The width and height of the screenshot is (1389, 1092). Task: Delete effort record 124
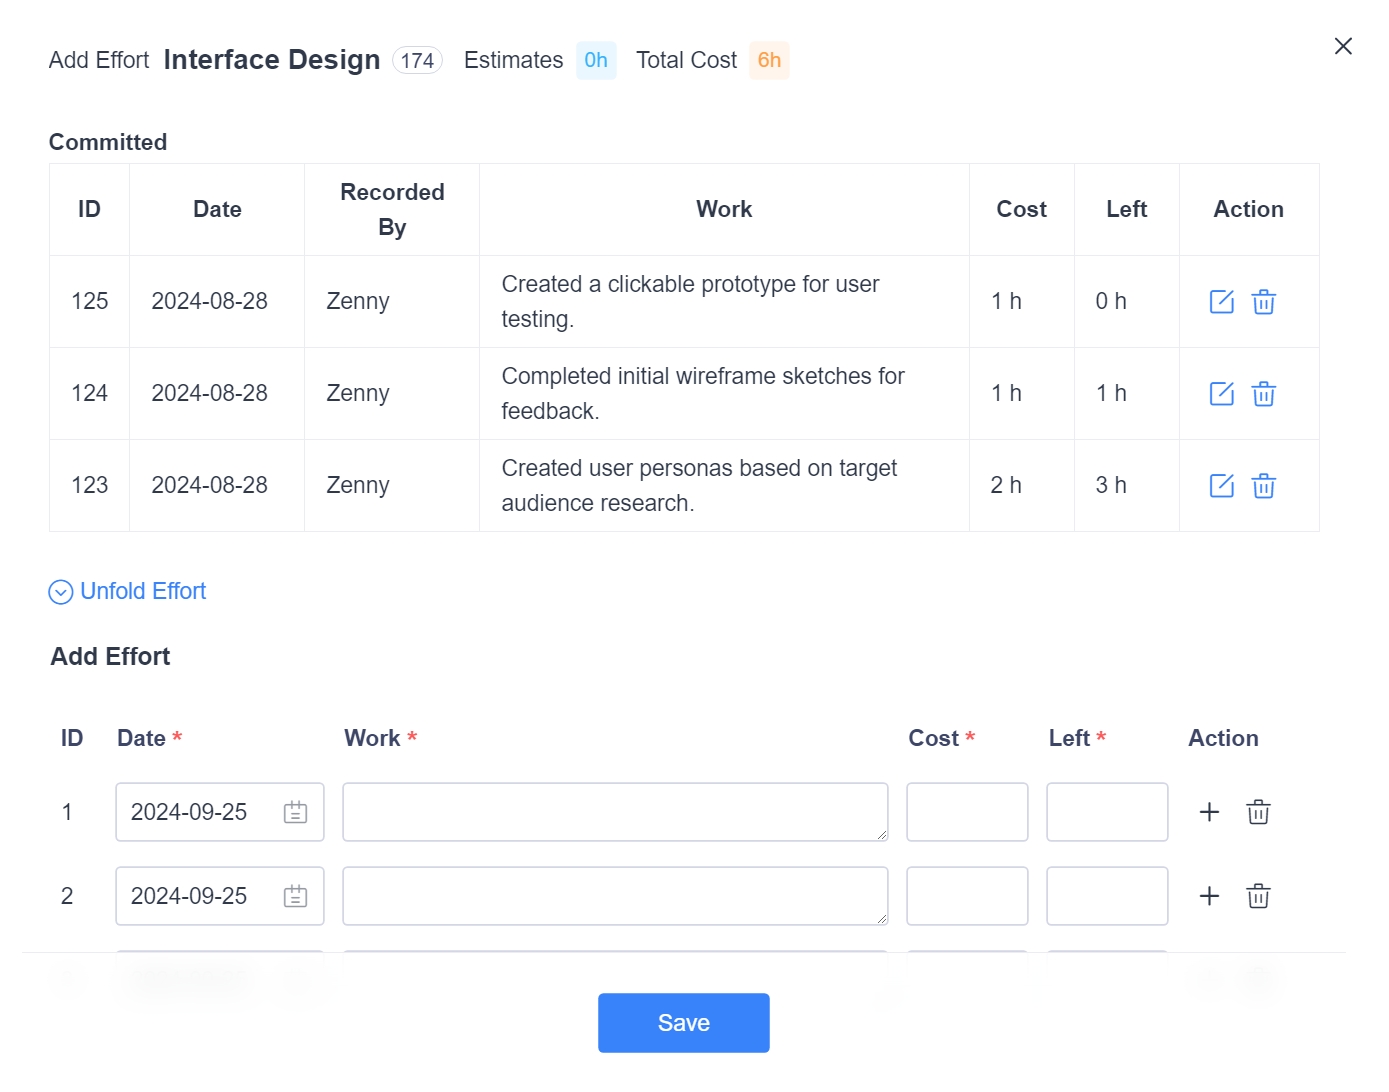pos(1263,394)
